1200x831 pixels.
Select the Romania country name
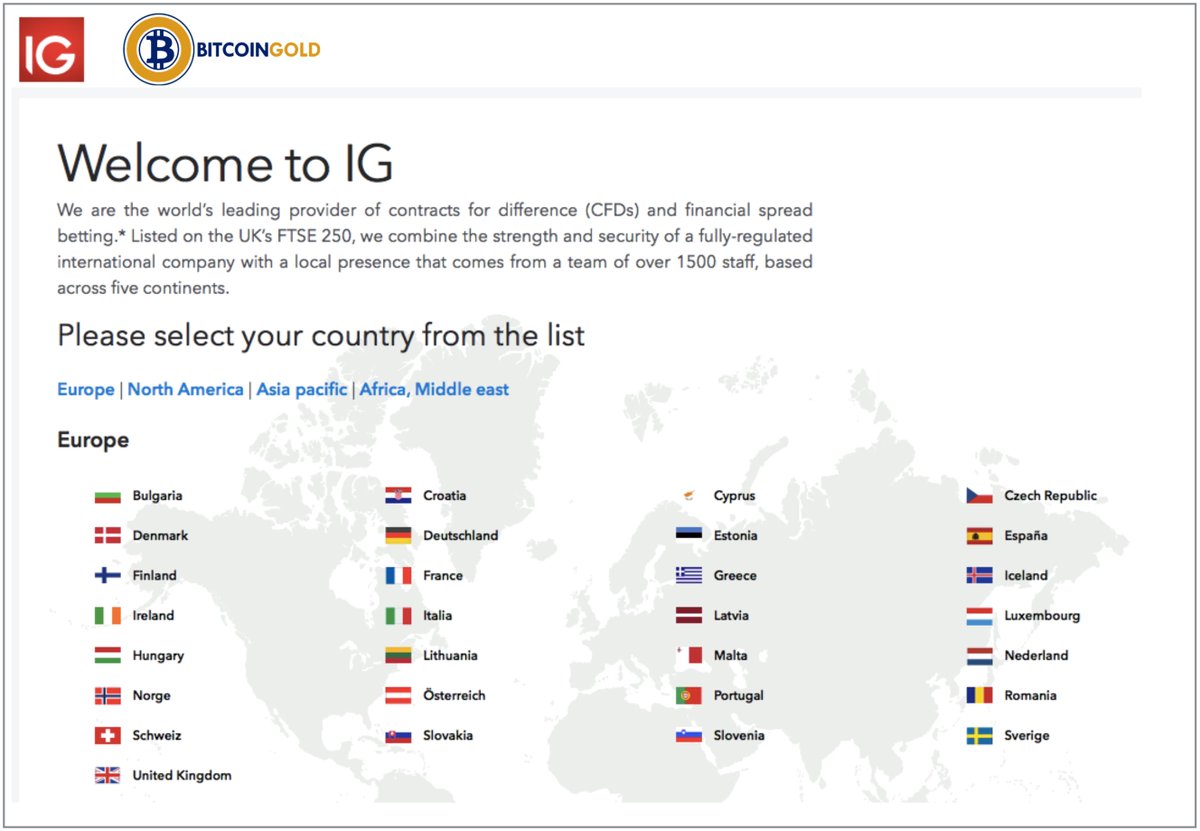[1030, 696]
